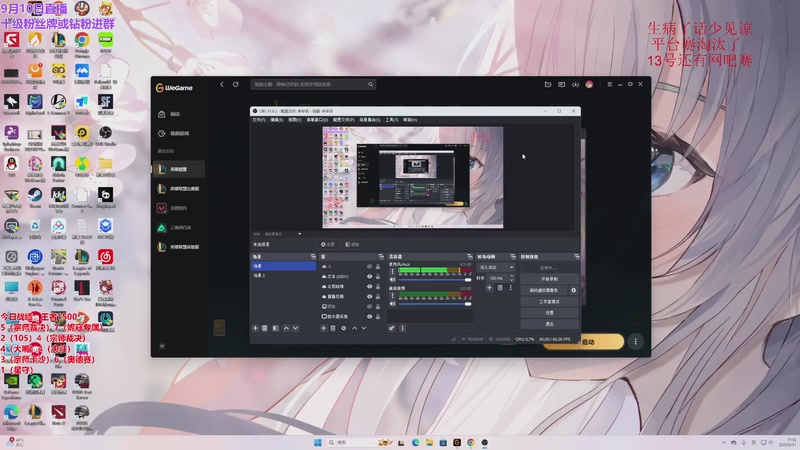
Task: Click 启动虚拟摄像机 button
Action: coord(544,290)
